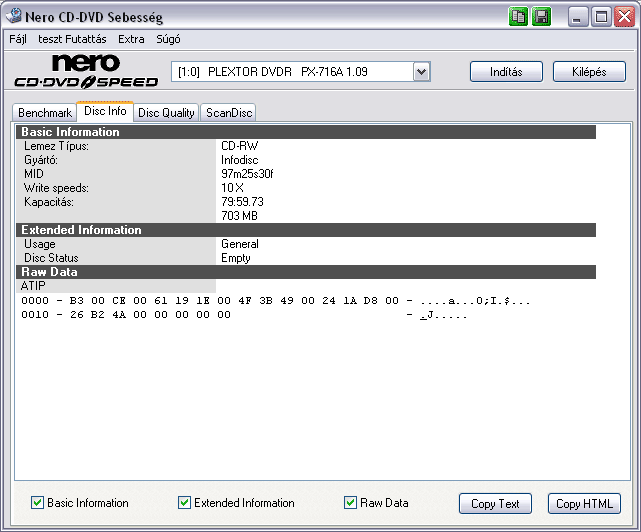This screenshot has width=641, height=532.
Task: Click the Copy Text button
Action: [x=495, y=503]
